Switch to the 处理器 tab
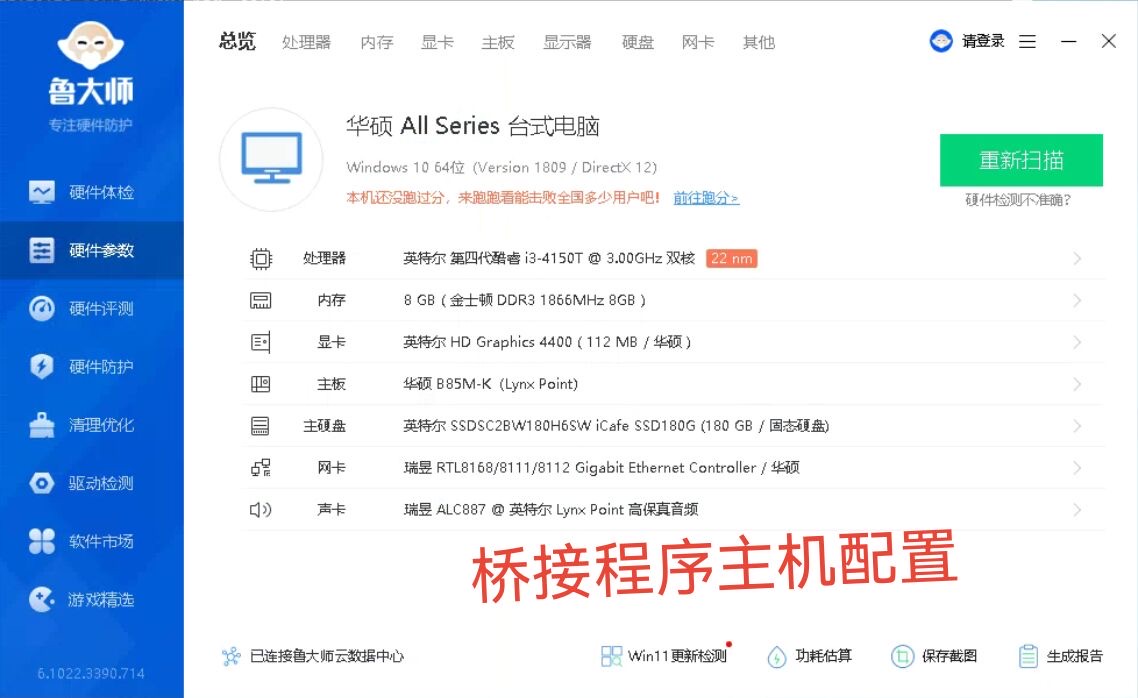Screen dimensions: 1138x698 tap(306, 42)
